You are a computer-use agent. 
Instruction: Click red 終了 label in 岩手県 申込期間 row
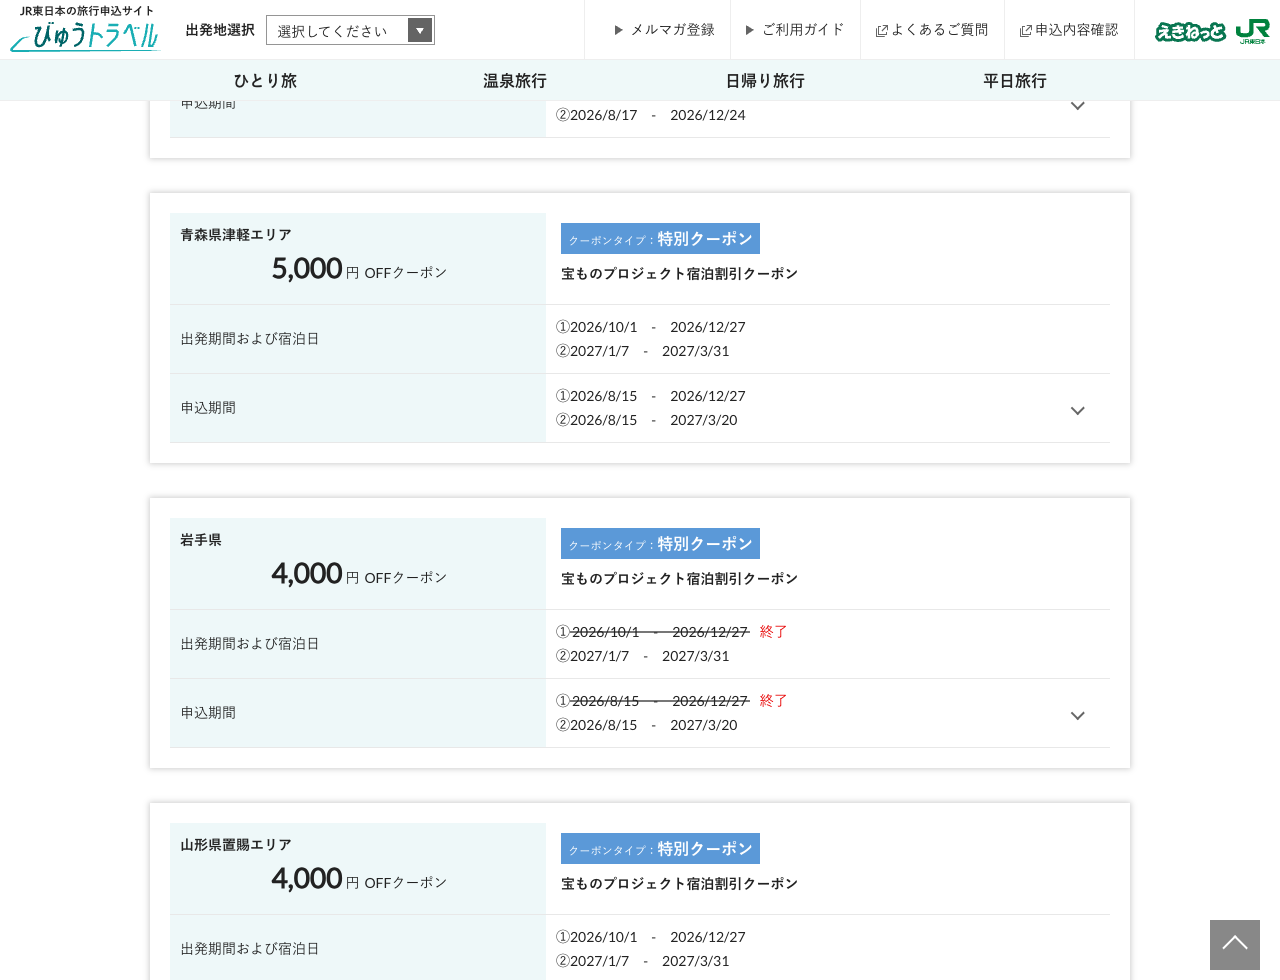[774, 701]
